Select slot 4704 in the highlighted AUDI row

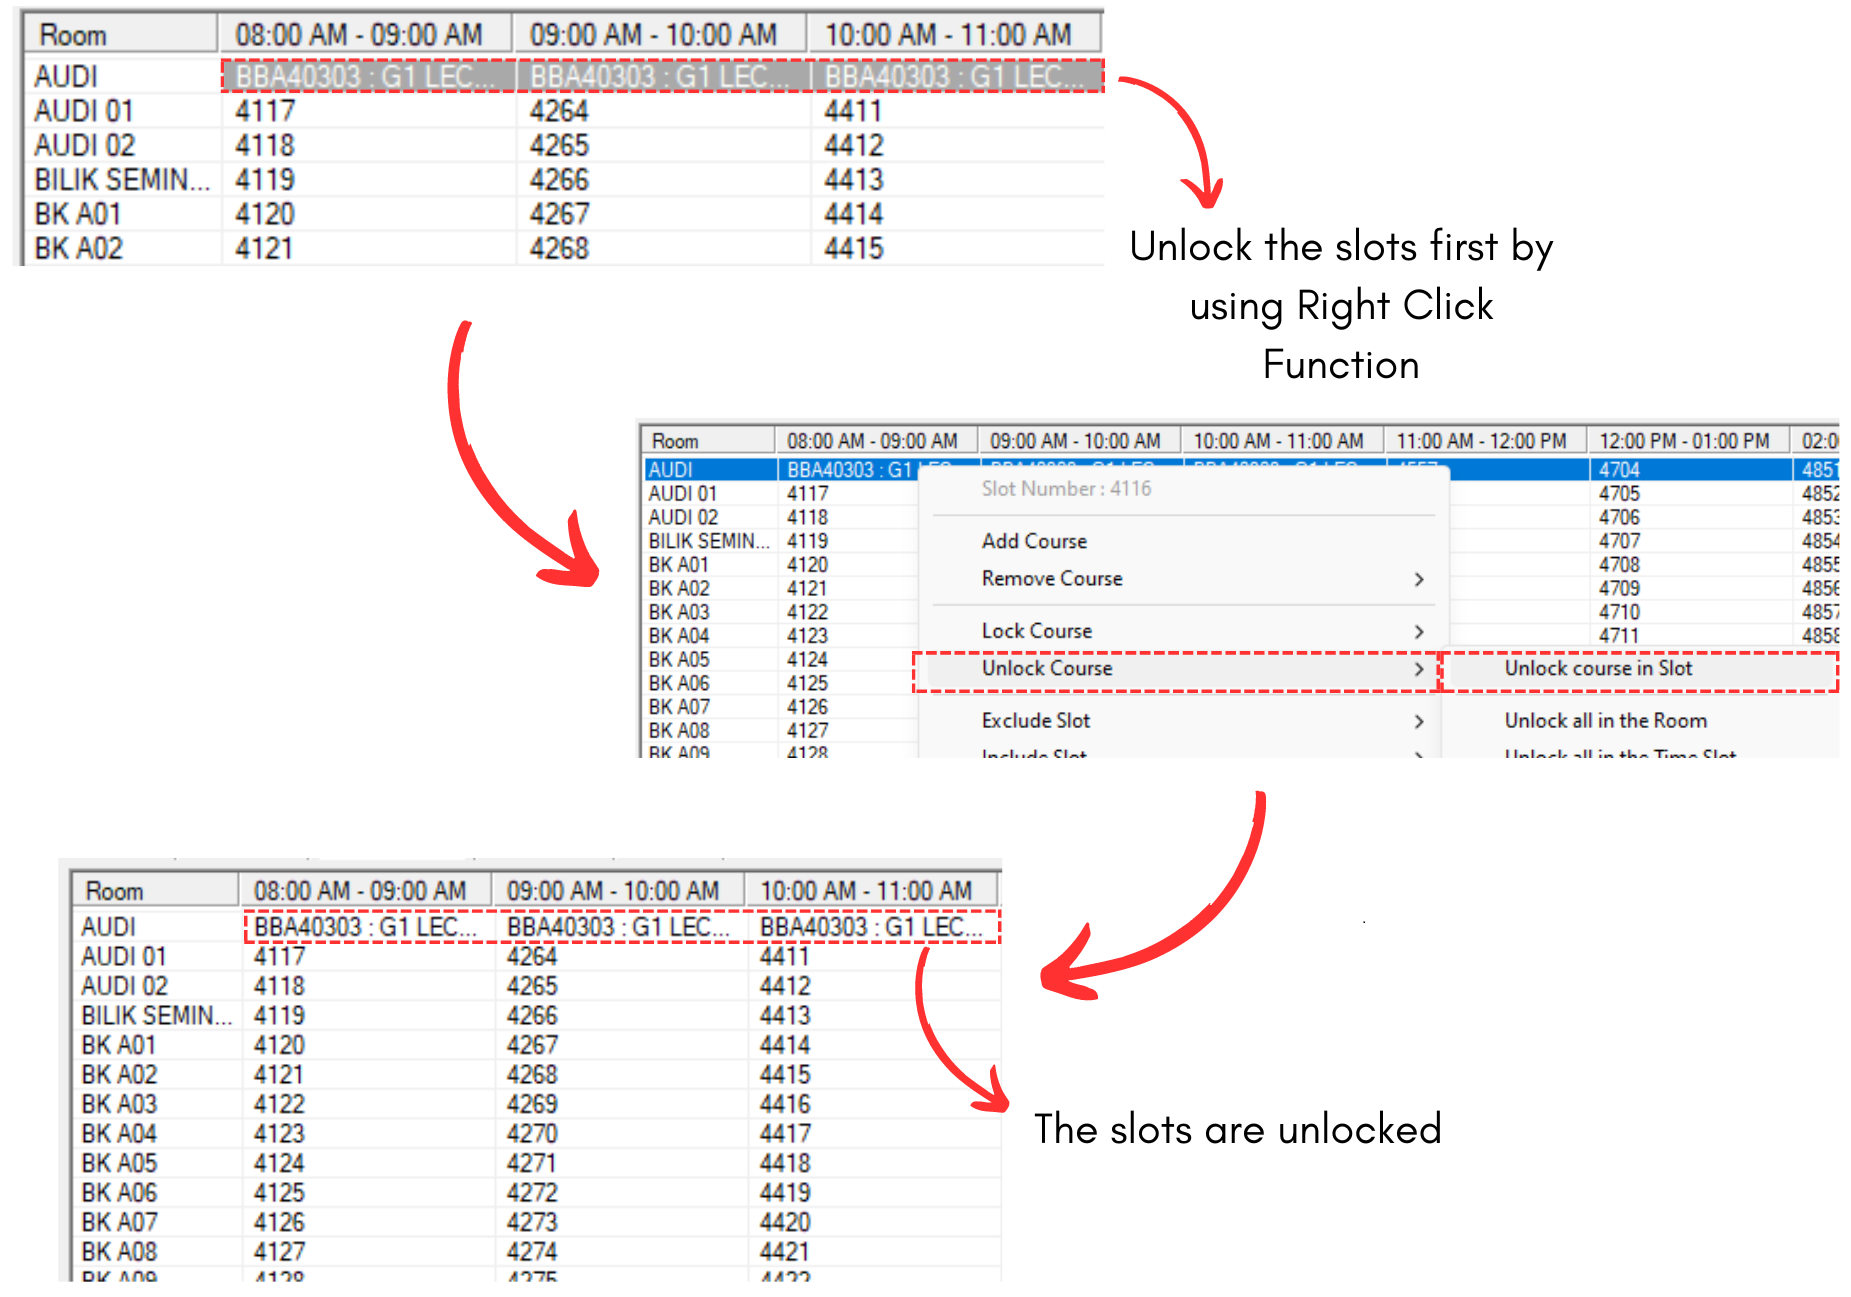(1619, 470)
